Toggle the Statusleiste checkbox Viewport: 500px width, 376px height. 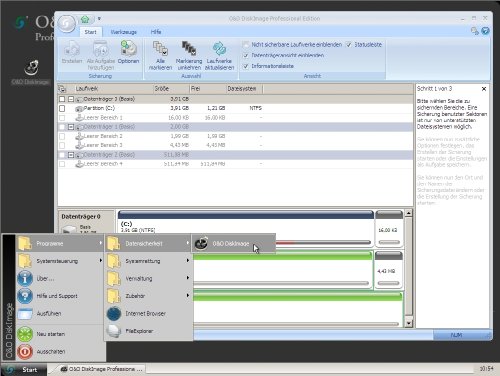coord(349,45)
